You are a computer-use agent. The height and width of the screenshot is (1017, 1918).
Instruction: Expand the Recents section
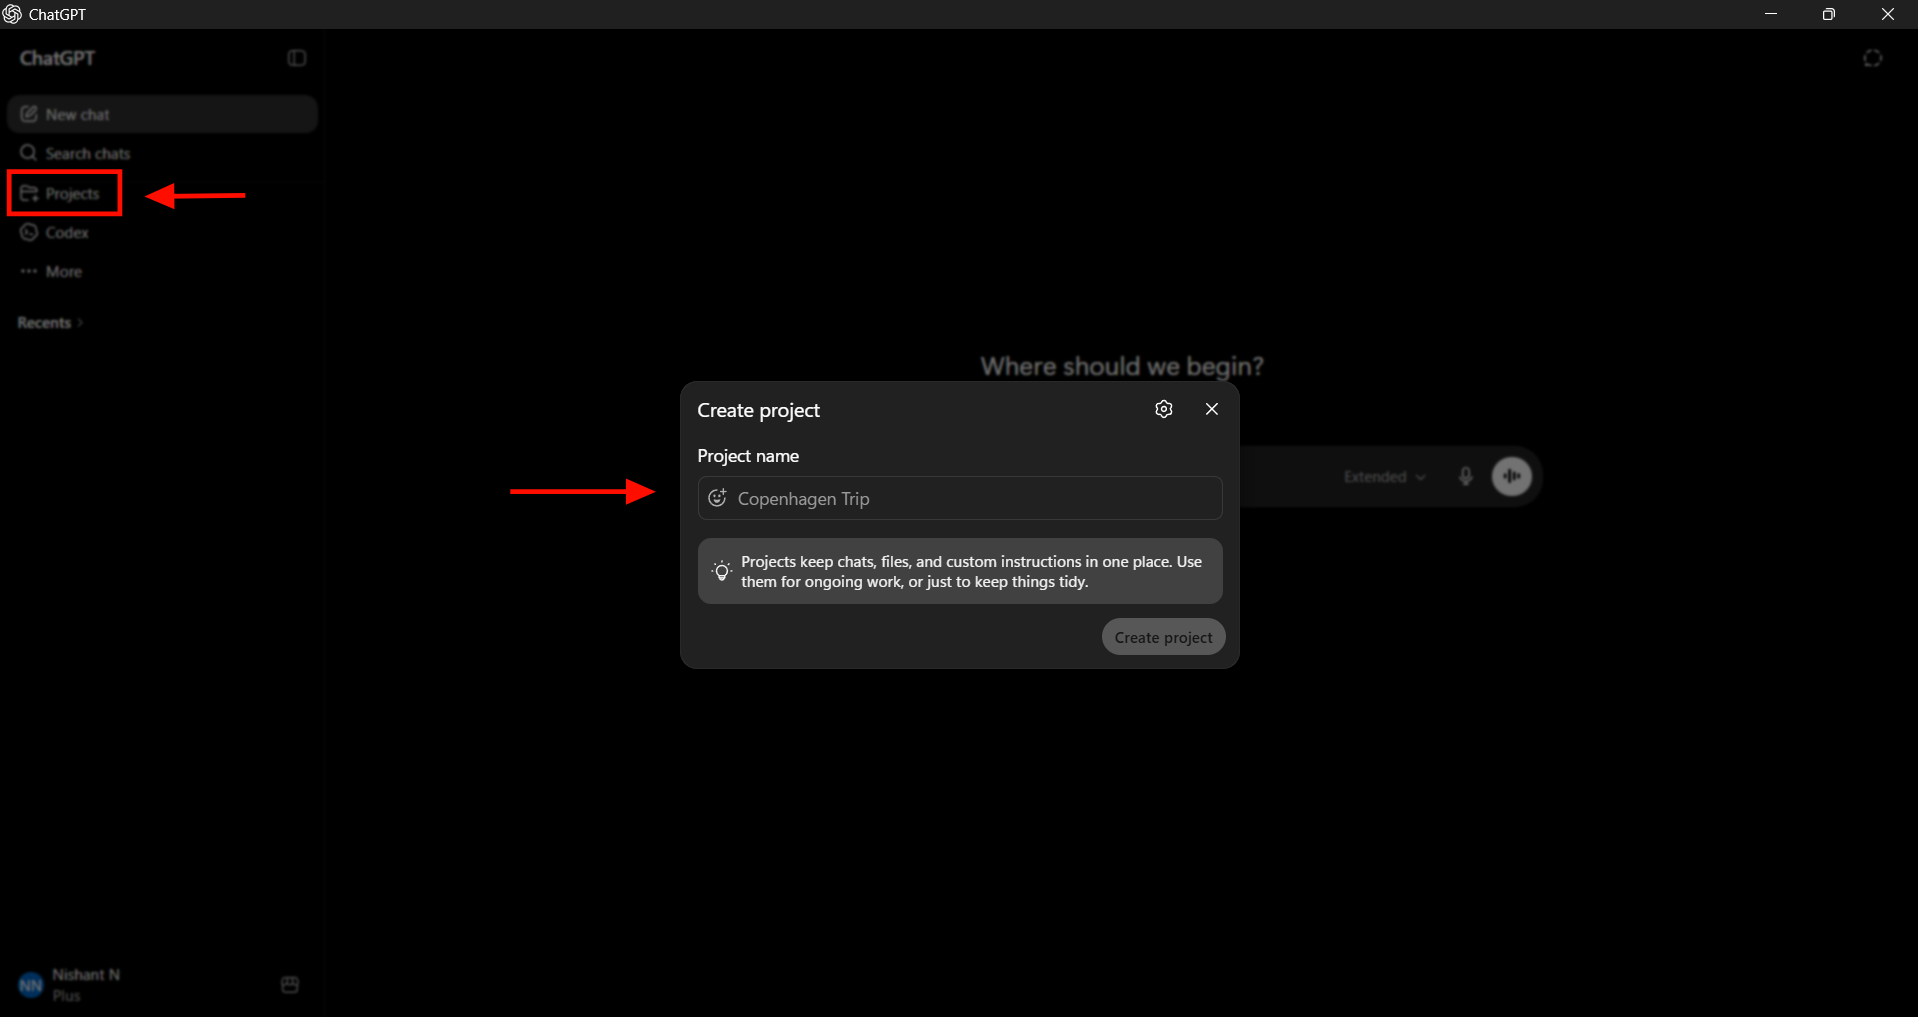[x=50, y=323]
